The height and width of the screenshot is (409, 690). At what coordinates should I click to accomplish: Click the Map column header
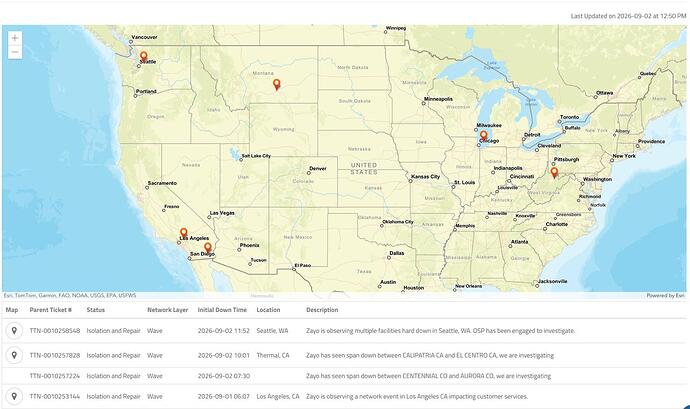click(12, 310)
